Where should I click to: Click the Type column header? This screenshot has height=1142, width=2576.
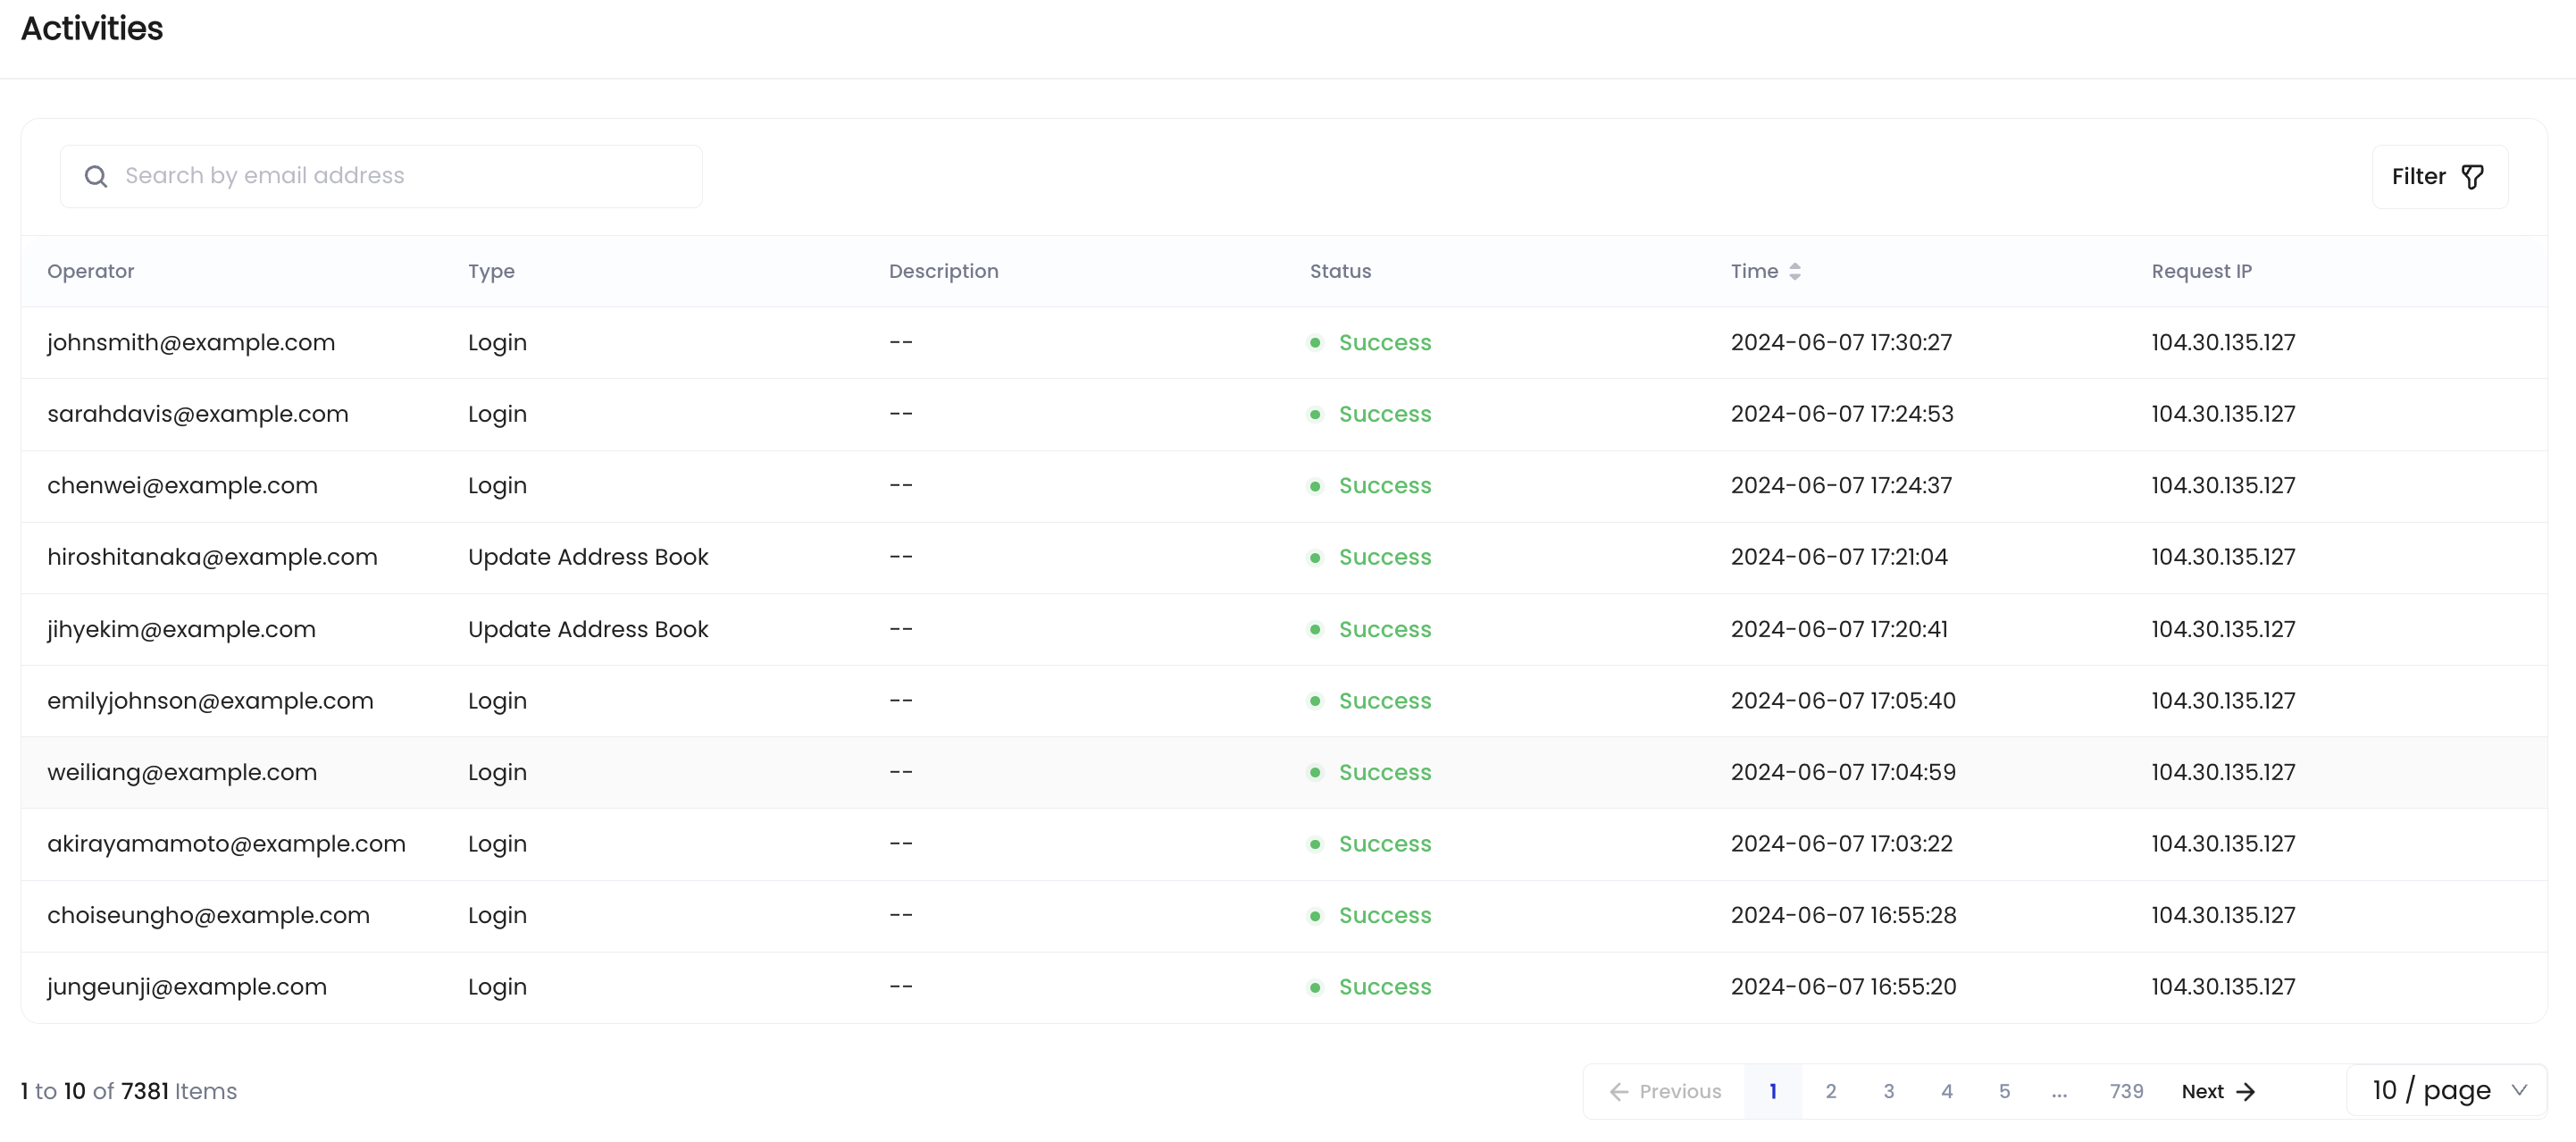coord(491,272)
